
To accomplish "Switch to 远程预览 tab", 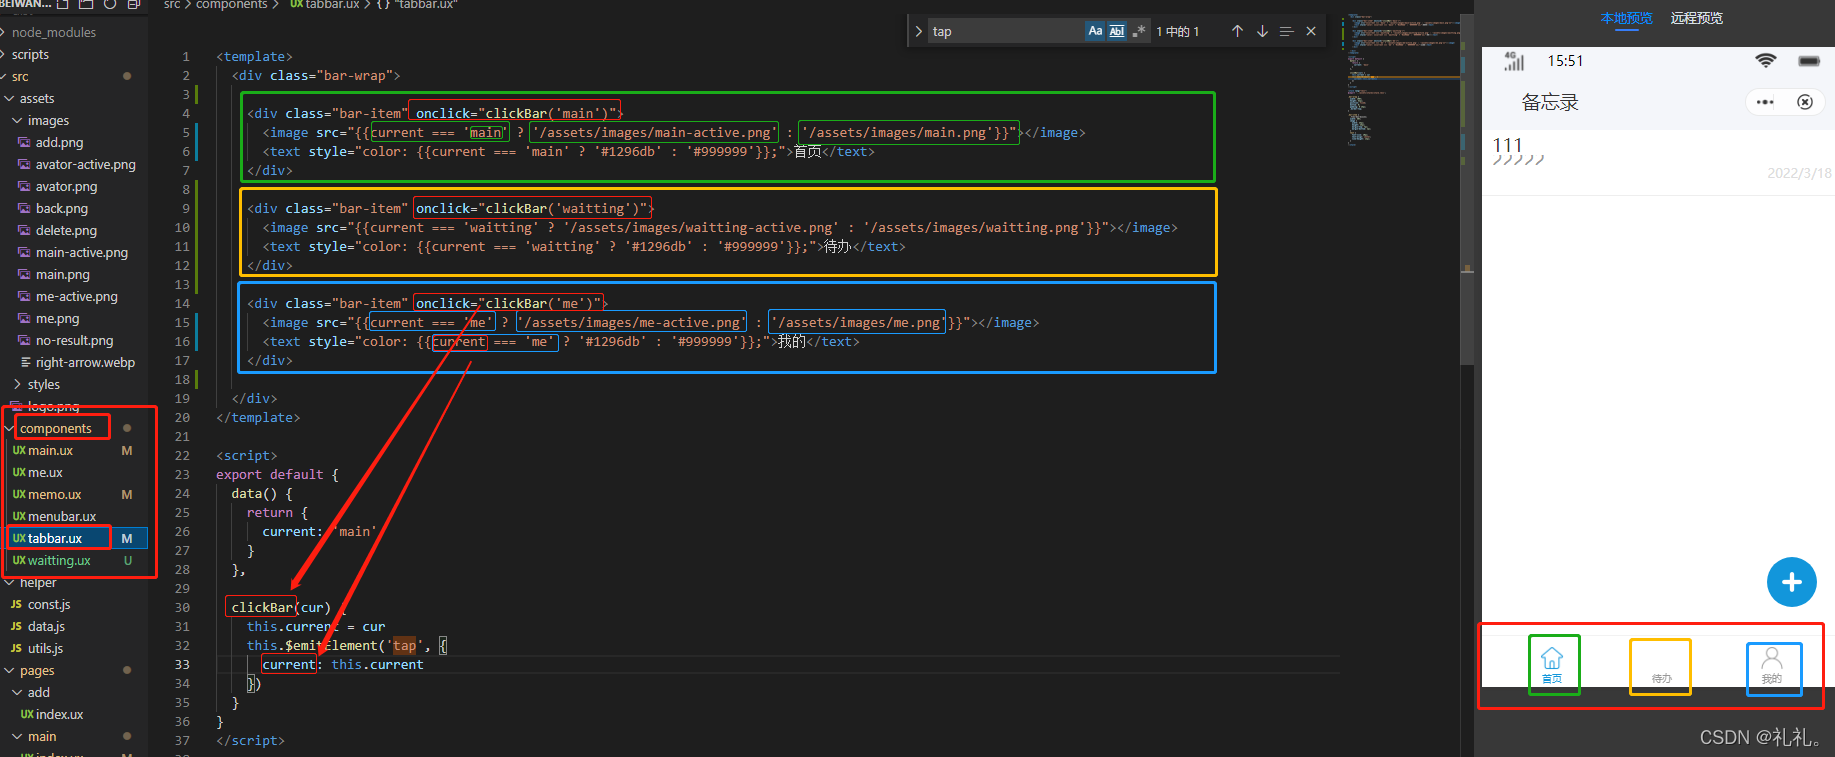I will [x=1696, y=18].
